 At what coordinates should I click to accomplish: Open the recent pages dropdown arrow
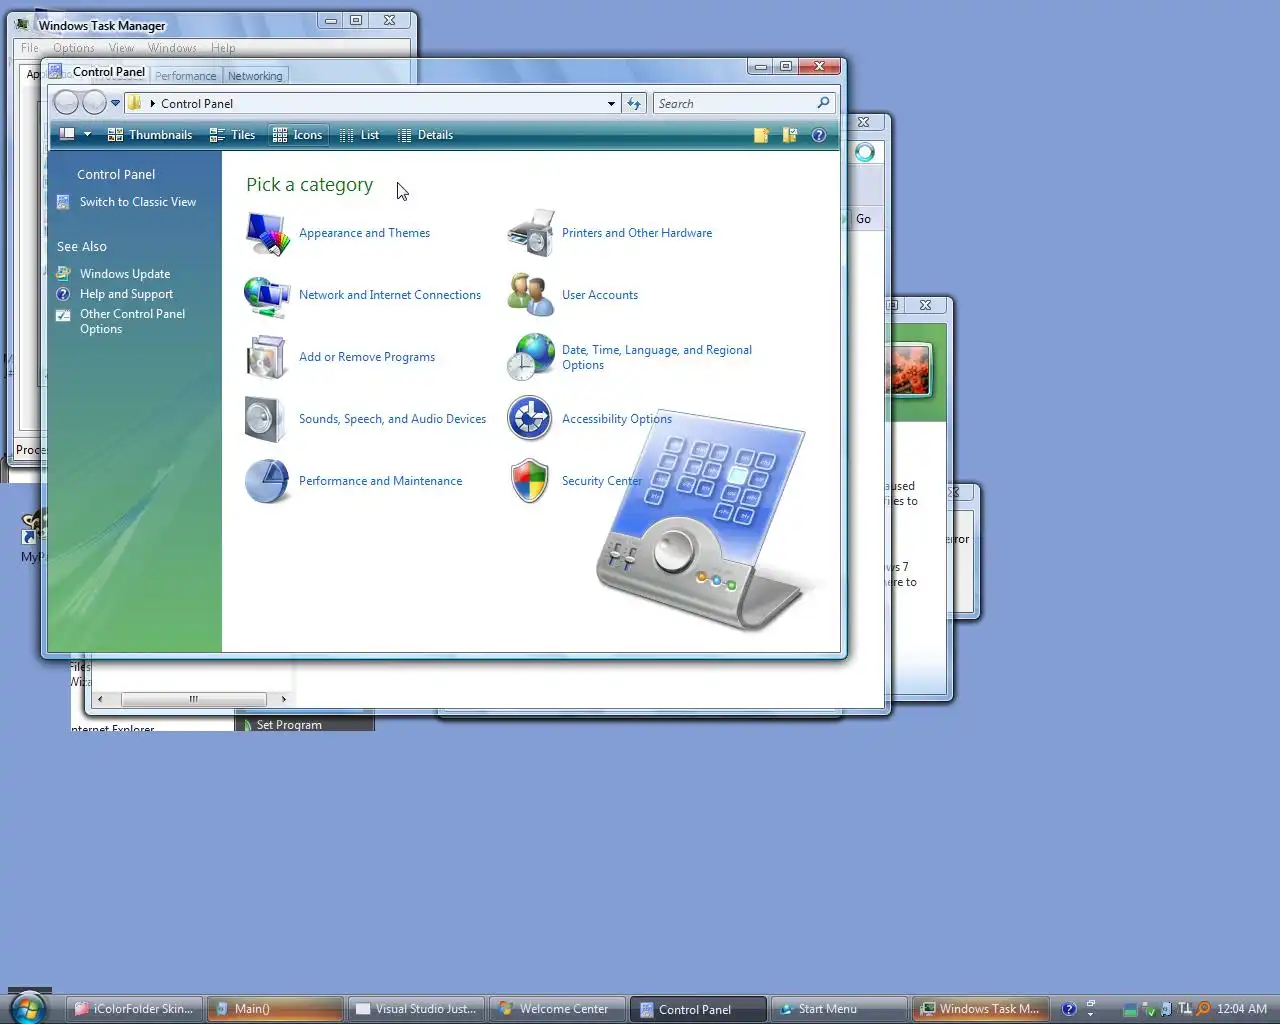116,103
